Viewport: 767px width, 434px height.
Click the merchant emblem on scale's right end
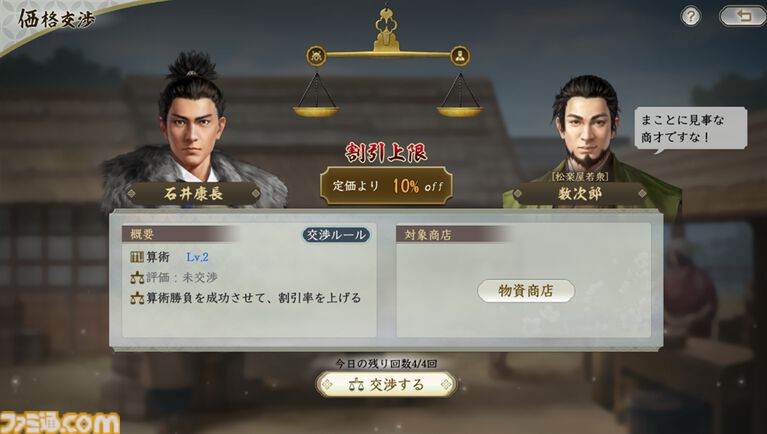460,55
